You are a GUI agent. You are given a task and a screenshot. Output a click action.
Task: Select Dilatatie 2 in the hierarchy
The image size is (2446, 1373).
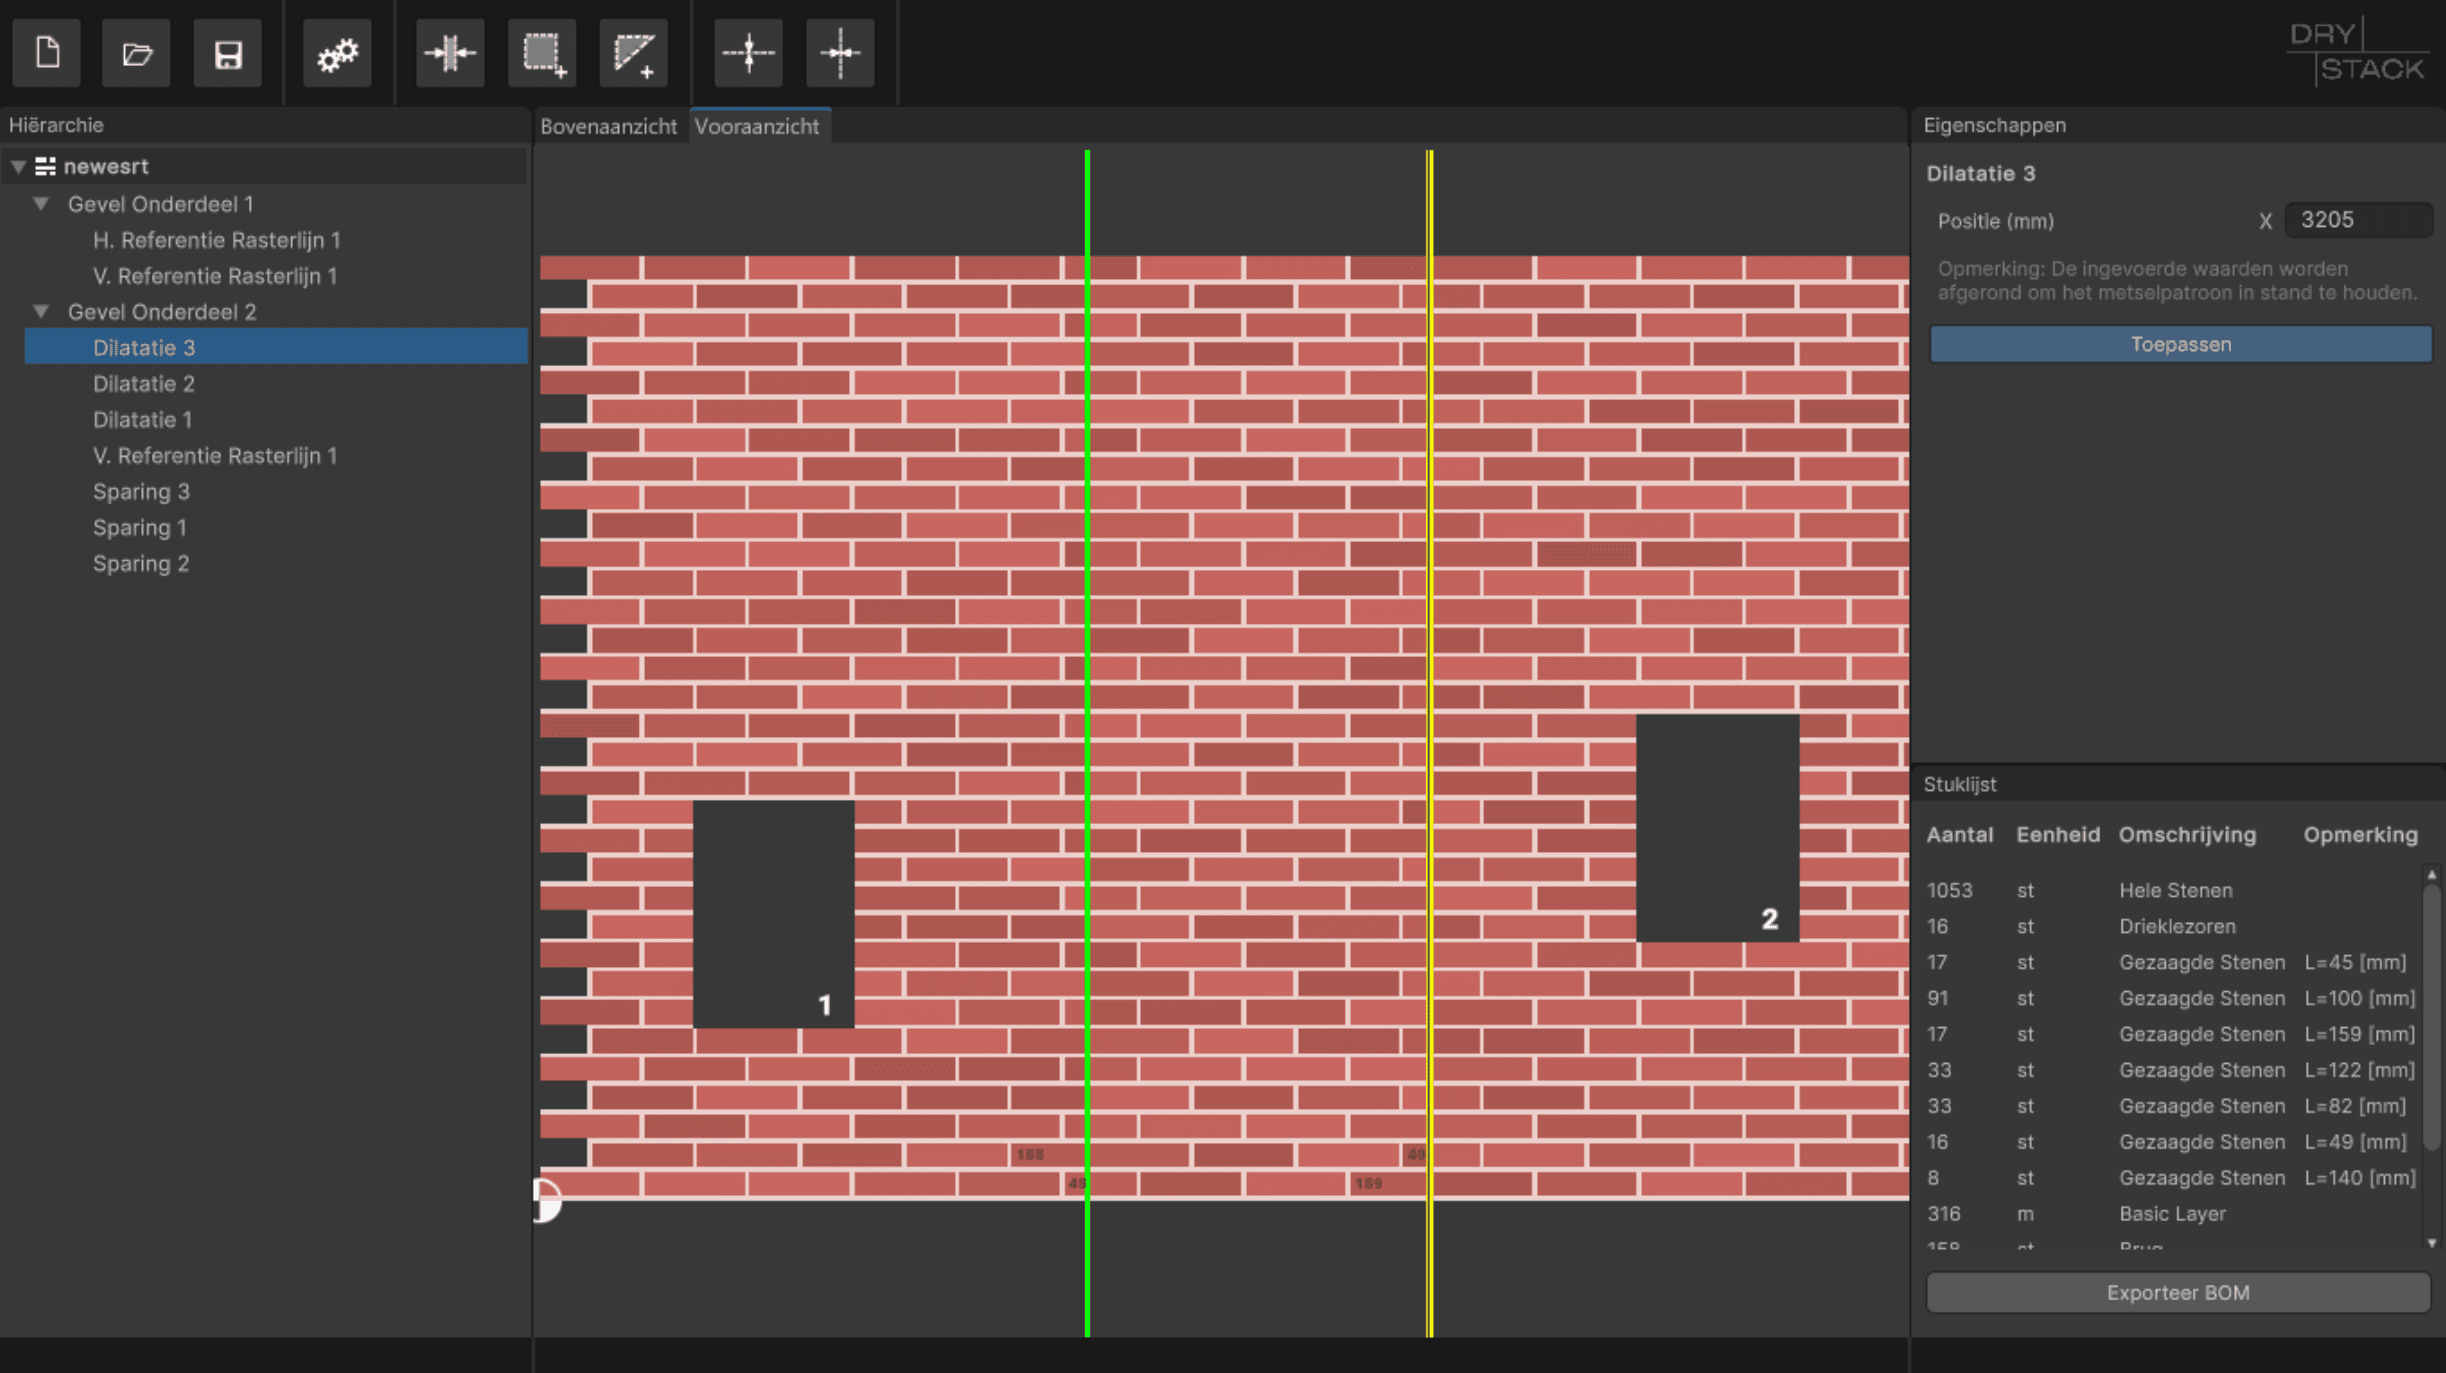click(x=144, y=383)
